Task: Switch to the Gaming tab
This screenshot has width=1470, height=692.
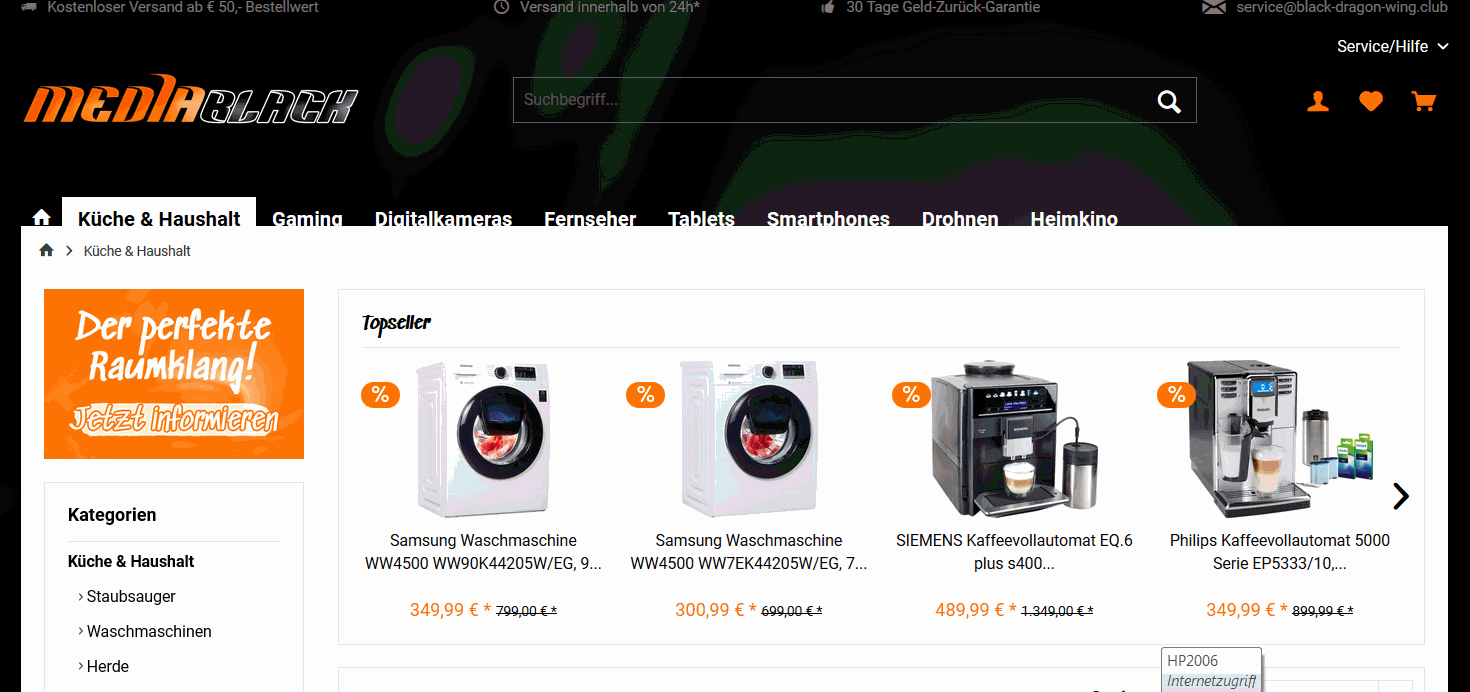Action: pyautogui.click(x=307, y=217)
